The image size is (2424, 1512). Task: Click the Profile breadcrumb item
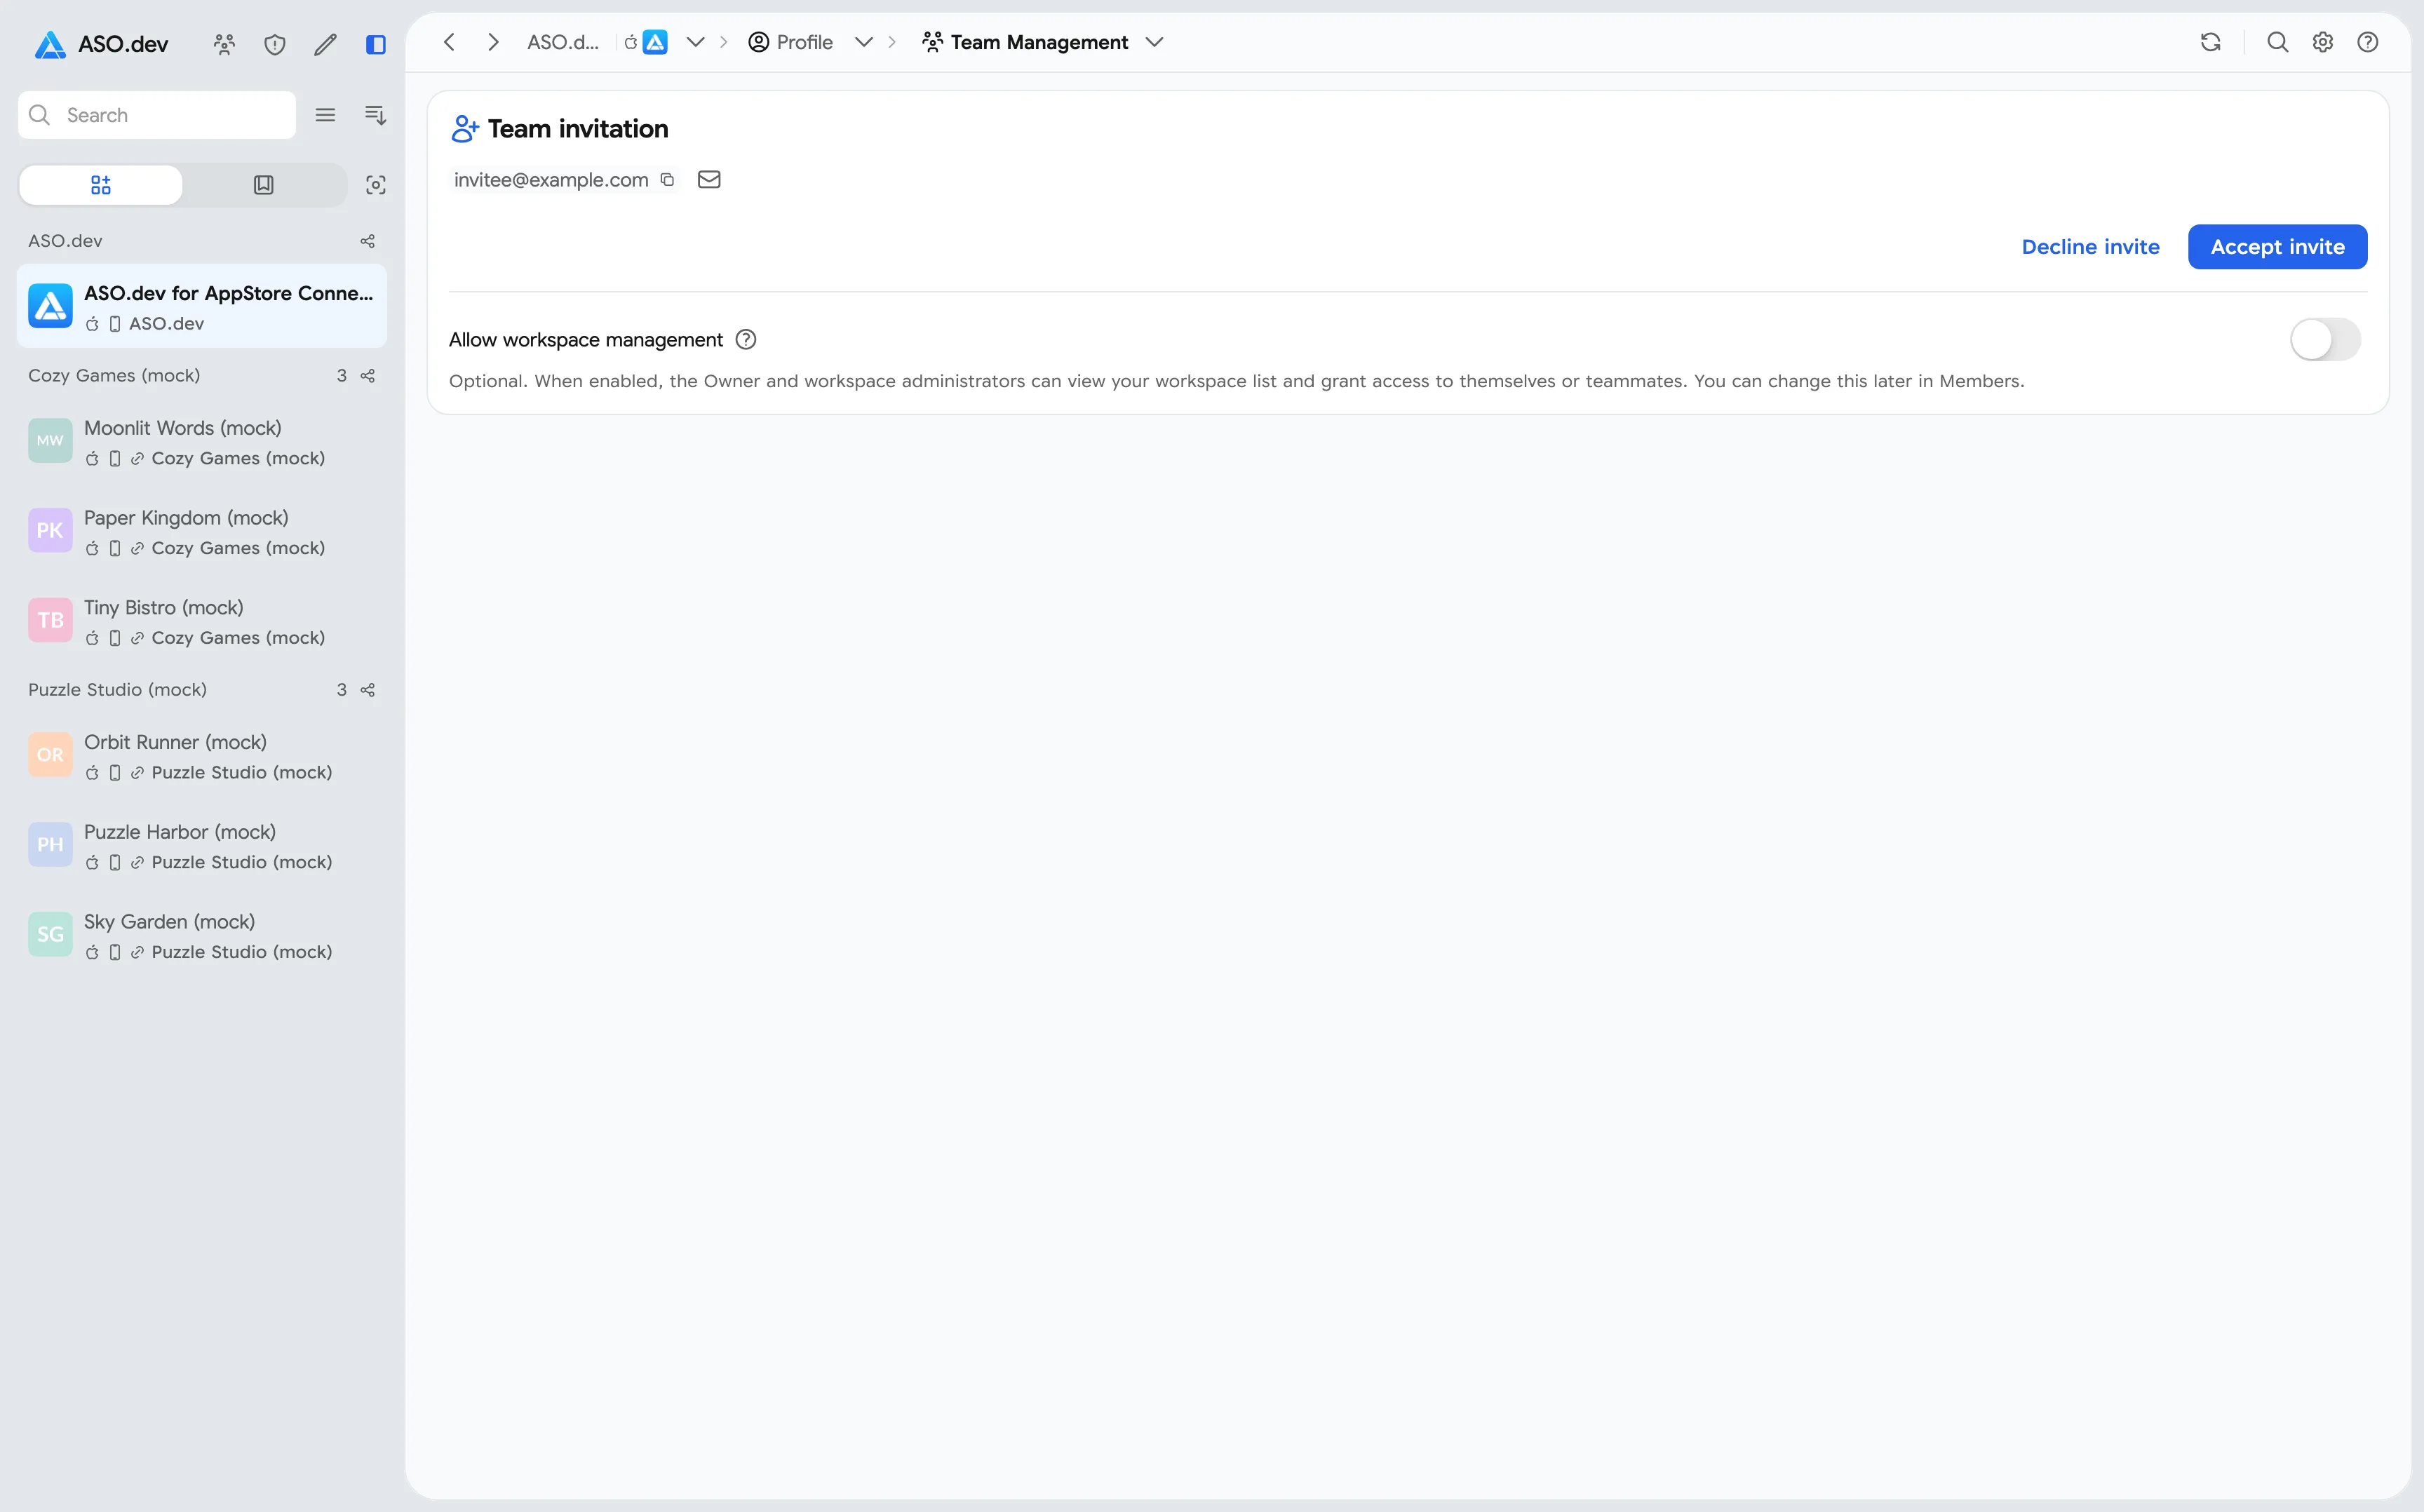[x=790, y=42]
